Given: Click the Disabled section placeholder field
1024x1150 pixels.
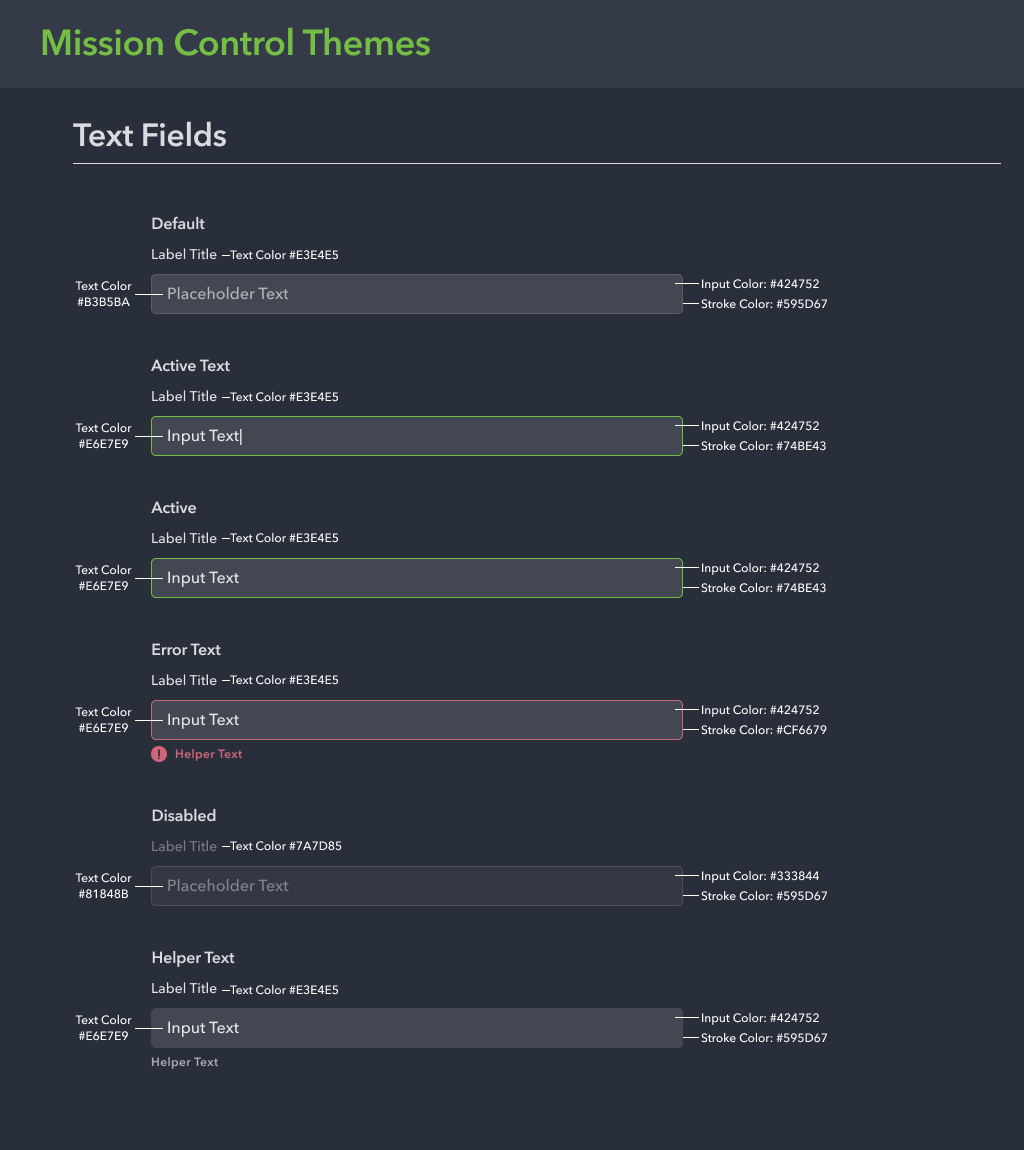Looking at the screenshot, I should point(416,886).
